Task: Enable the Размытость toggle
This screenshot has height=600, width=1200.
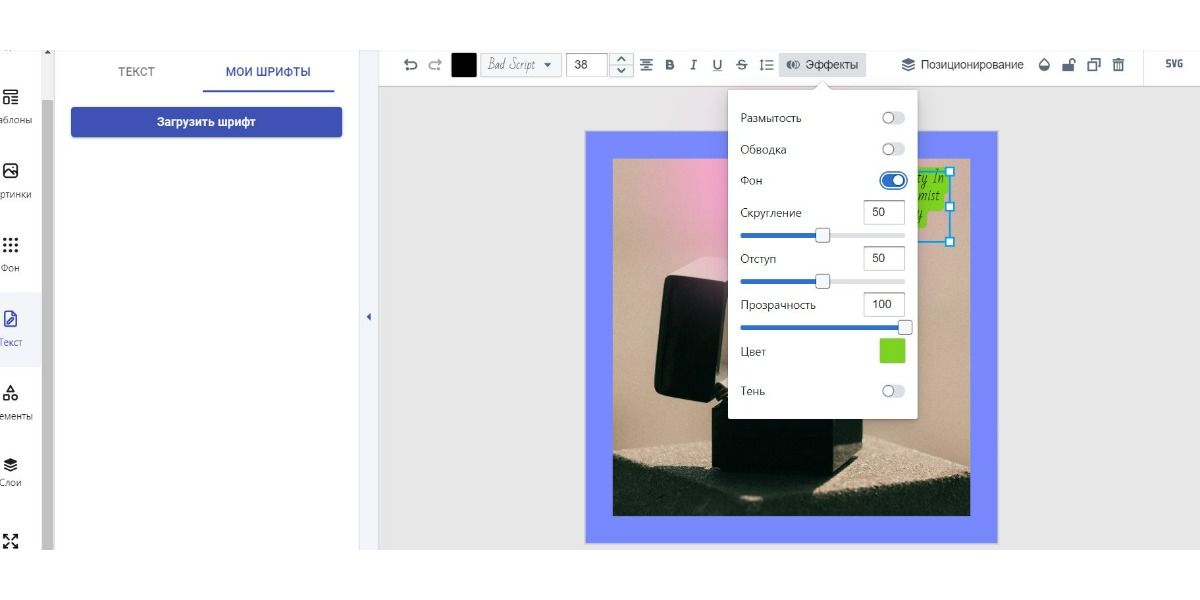Action: [893, 118]
